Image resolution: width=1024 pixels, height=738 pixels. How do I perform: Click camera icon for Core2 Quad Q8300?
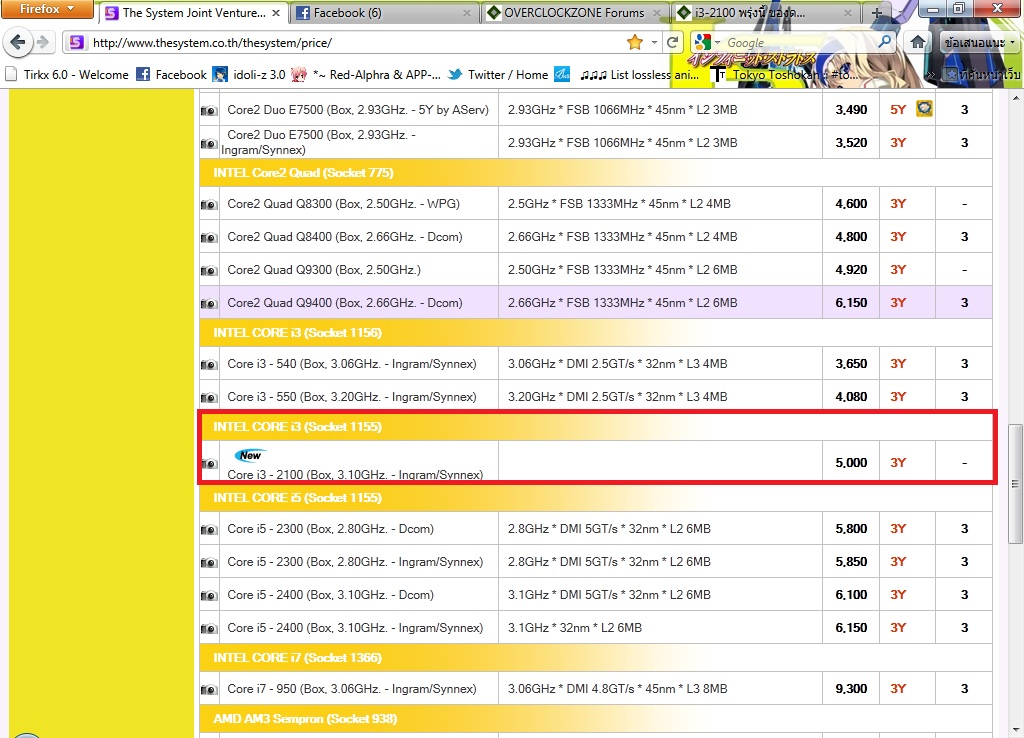(208, 204)
